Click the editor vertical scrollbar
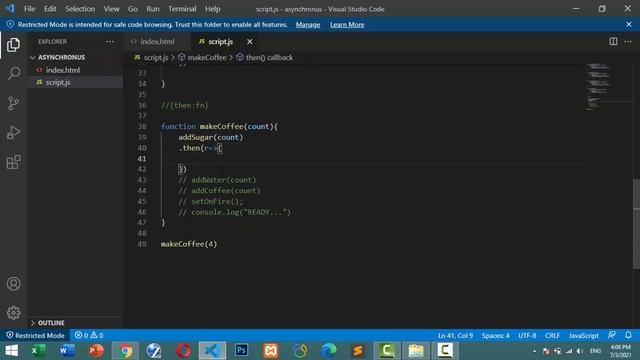Image resolution: width=640 pixels, height=360 pixels. (636, 224)
